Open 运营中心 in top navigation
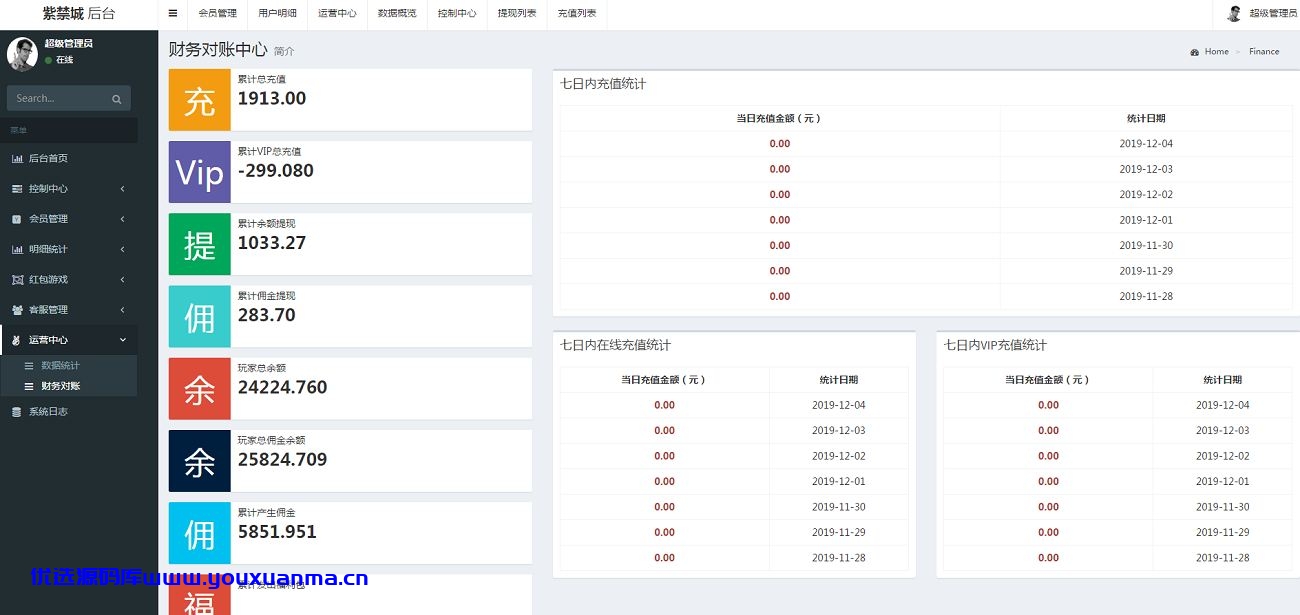Screen dimensions: 1300x615 (337, 13)
